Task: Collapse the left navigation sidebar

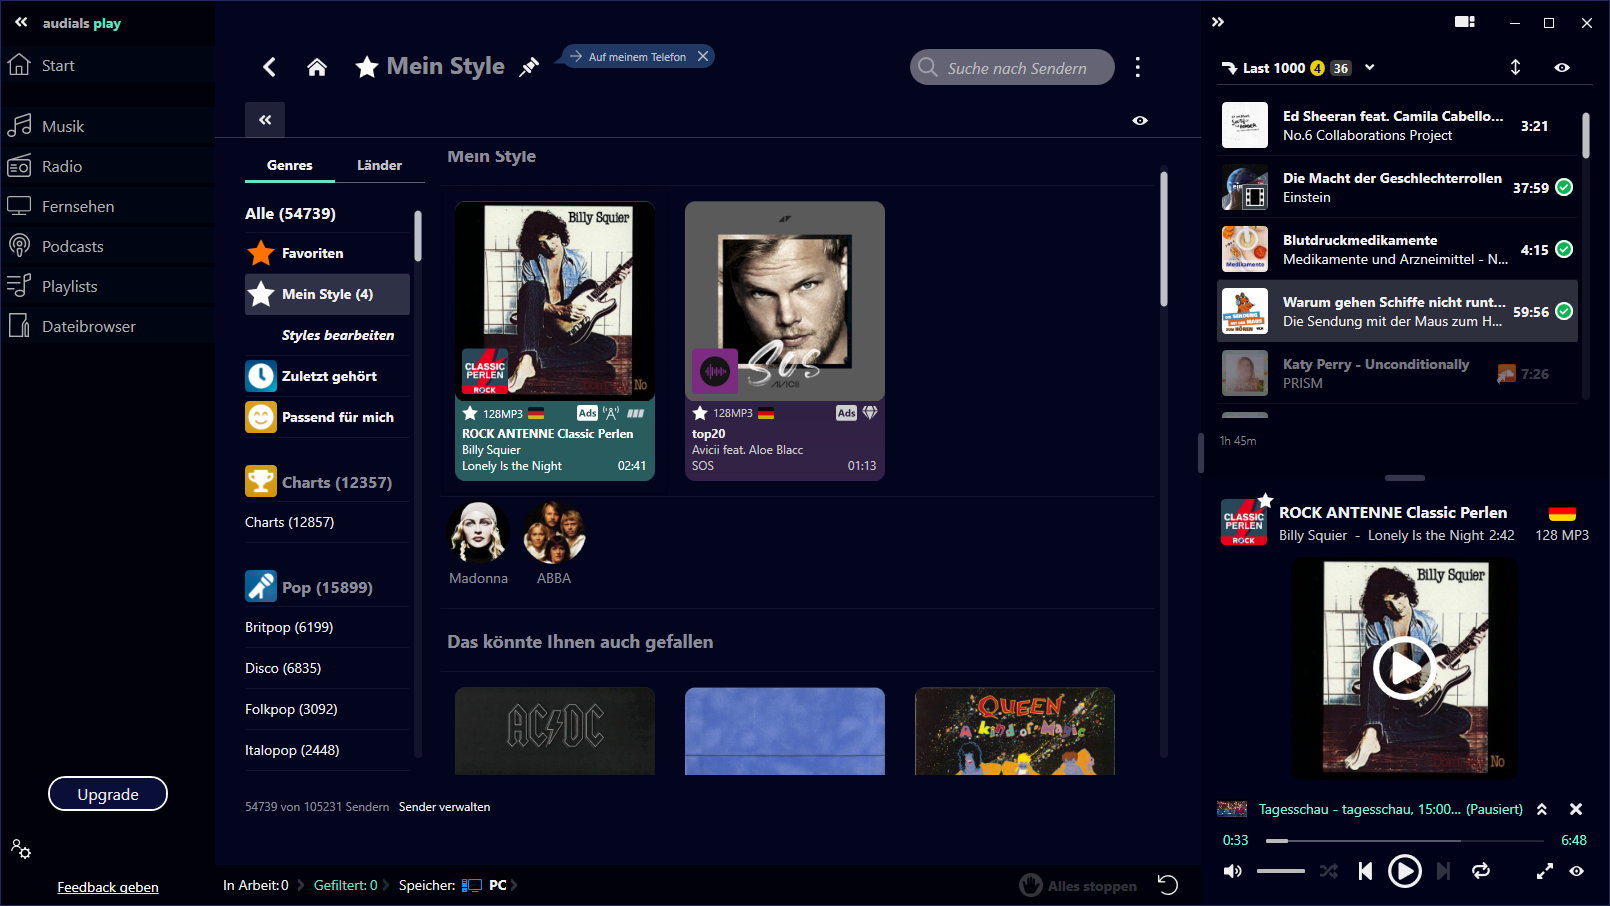Action: tap(21, 22)
